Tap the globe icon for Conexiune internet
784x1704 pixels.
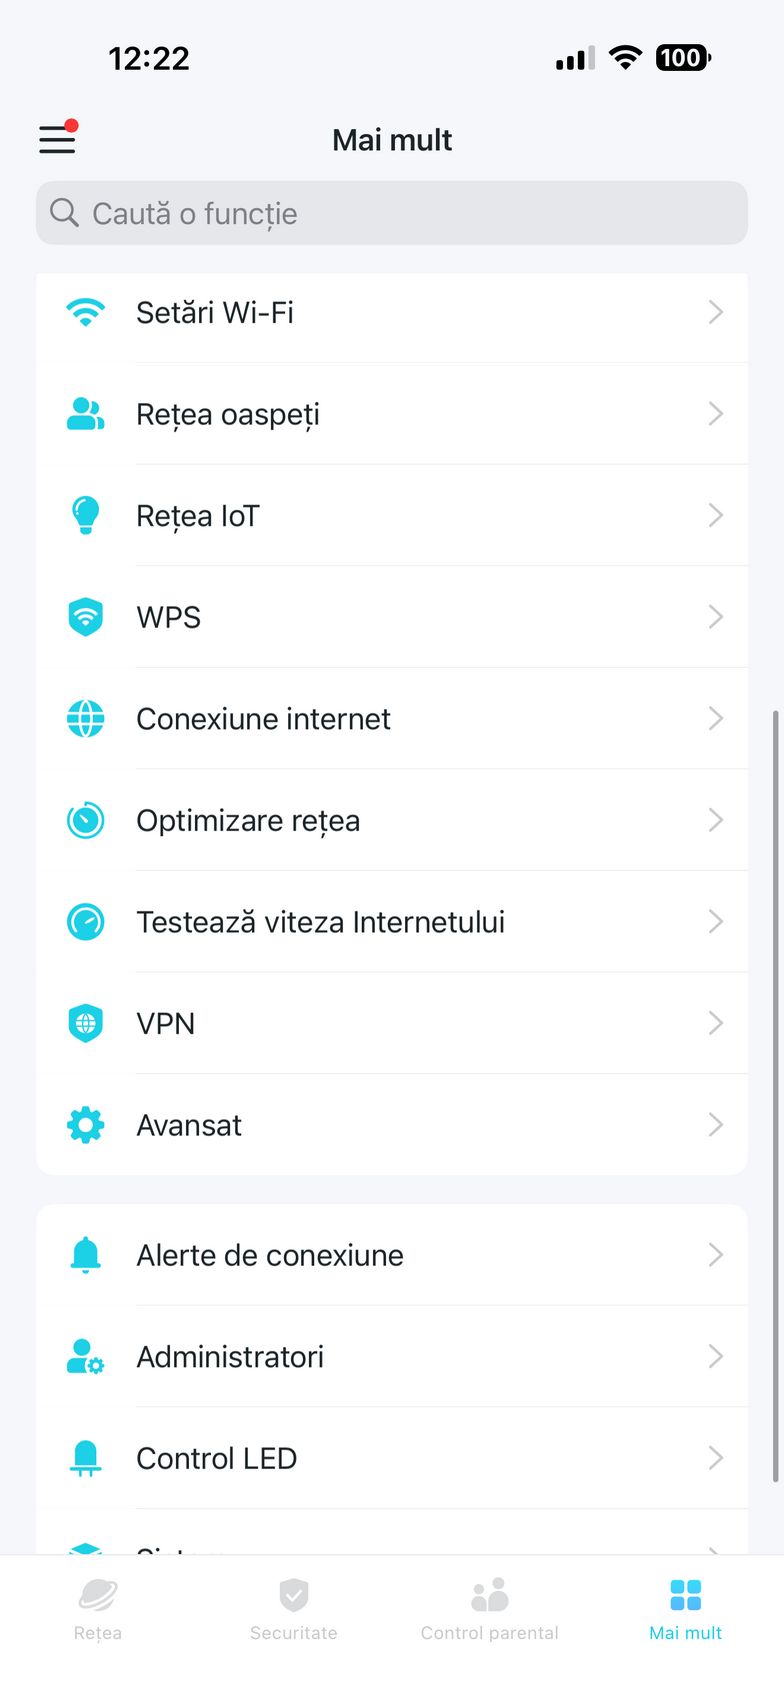[86, 719]
